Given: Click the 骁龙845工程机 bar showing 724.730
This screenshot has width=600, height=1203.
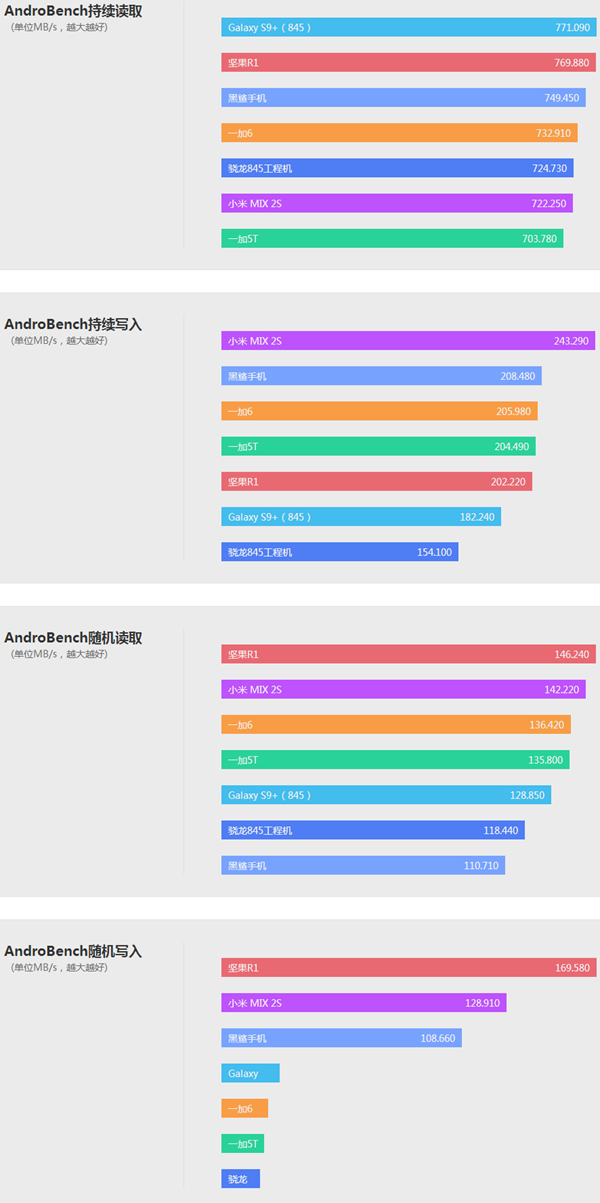Looking at the screenshot, I should coord(397,168).
